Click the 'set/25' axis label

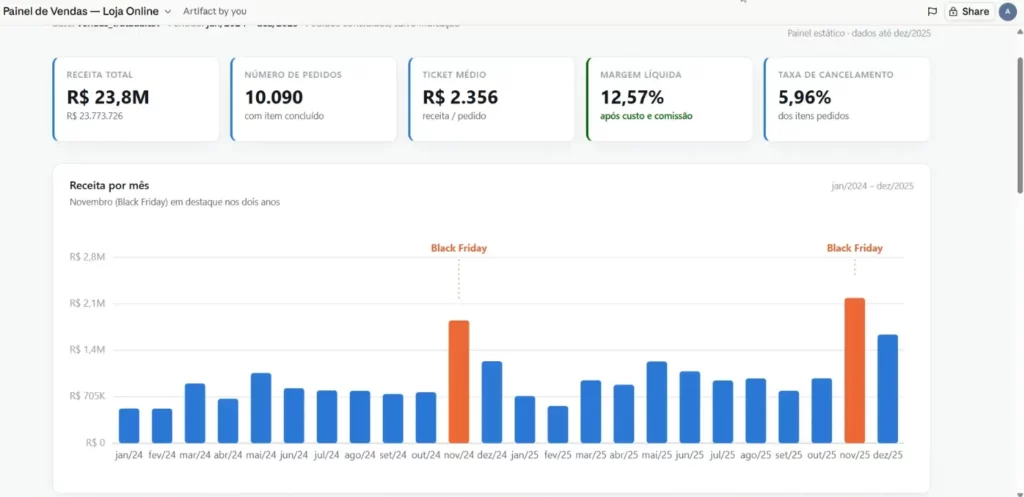(x=788, y=455)
